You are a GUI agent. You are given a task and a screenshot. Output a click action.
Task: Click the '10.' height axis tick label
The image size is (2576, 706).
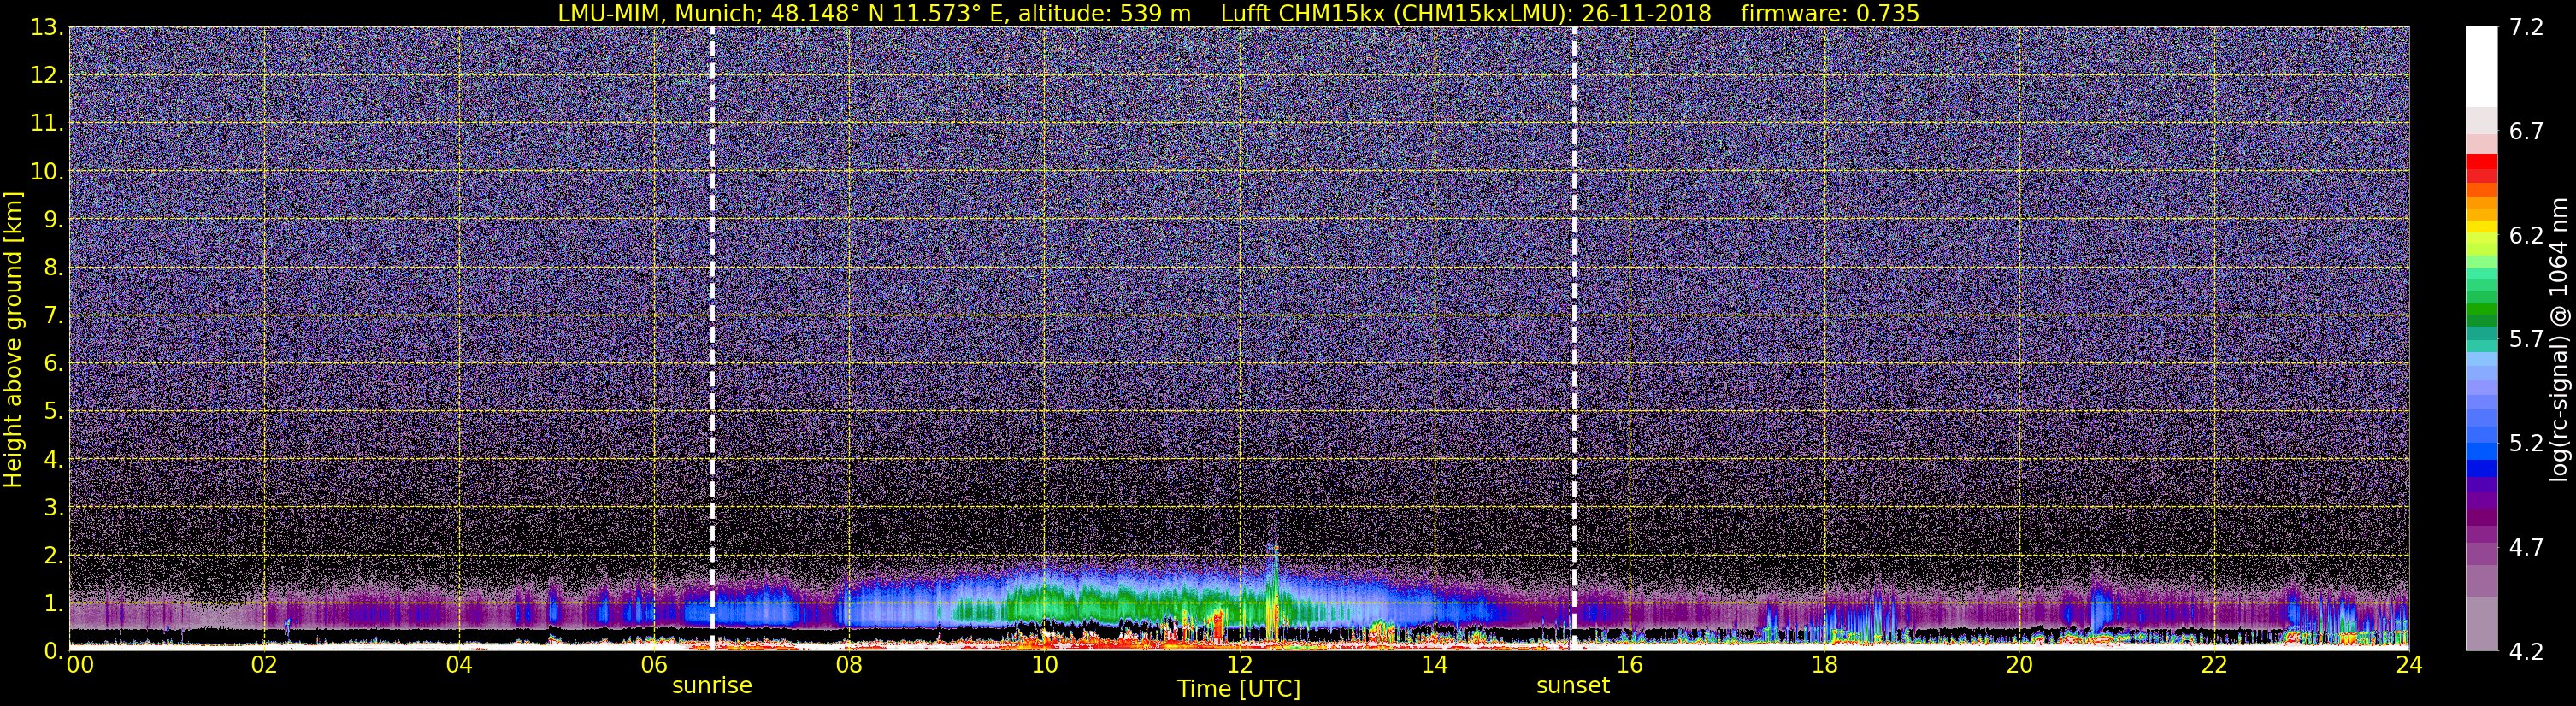pyautogui.click(x=47, y=172)
